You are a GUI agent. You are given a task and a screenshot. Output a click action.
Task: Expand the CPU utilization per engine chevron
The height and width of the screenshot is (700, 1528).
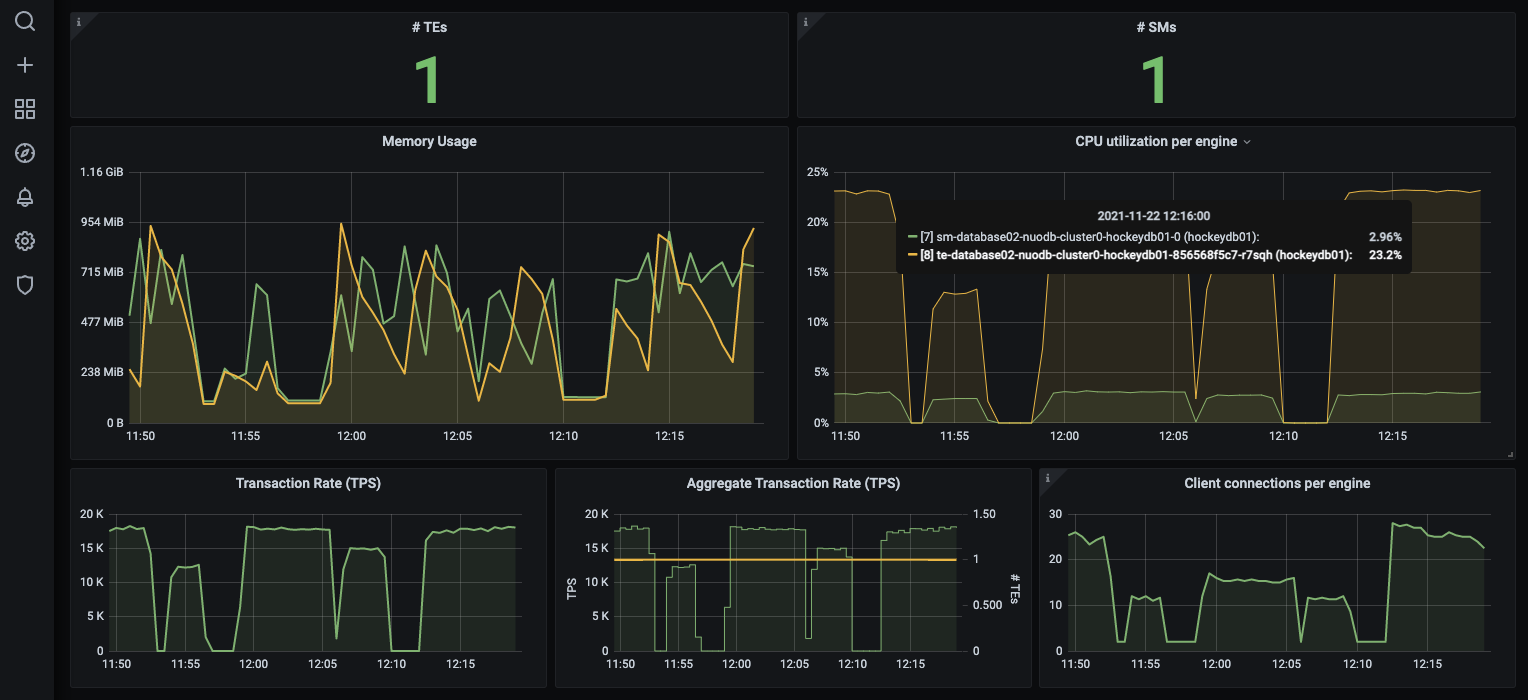tap(1247, 142)
